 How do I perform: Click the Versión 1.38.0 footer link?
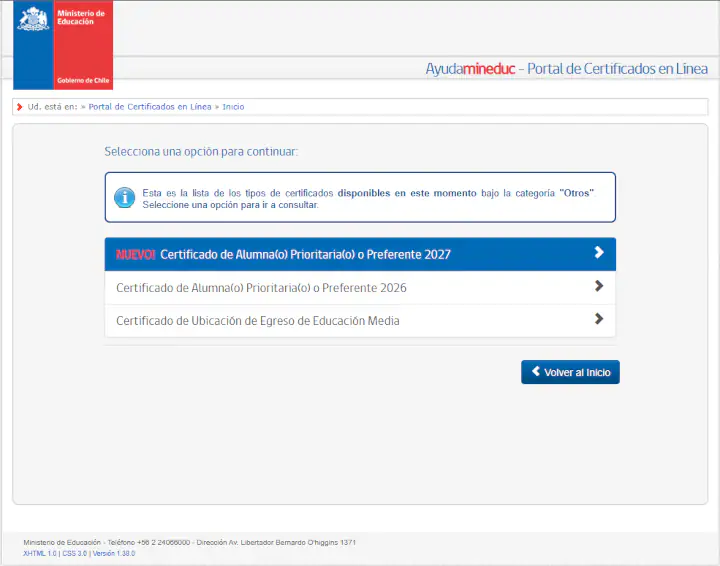114,554
